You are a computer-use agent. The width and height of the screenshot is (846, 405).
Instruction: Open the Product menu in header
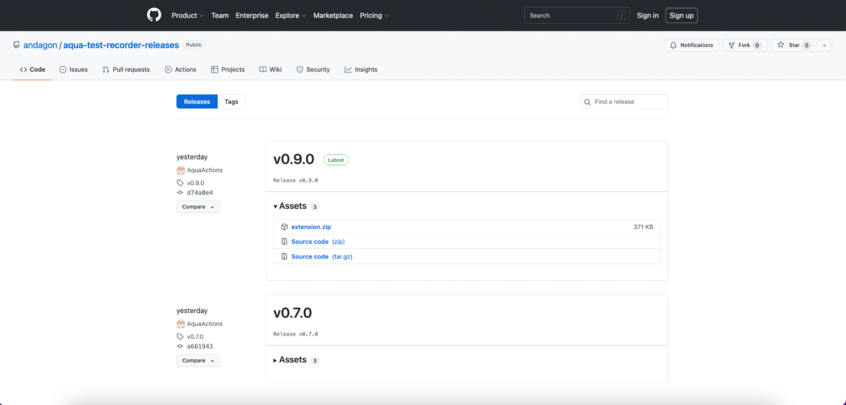186,15
